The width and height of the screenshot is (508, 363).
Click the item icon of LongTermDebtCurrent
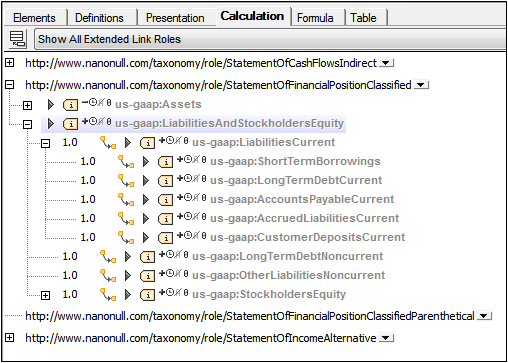(x=165, y=181)
